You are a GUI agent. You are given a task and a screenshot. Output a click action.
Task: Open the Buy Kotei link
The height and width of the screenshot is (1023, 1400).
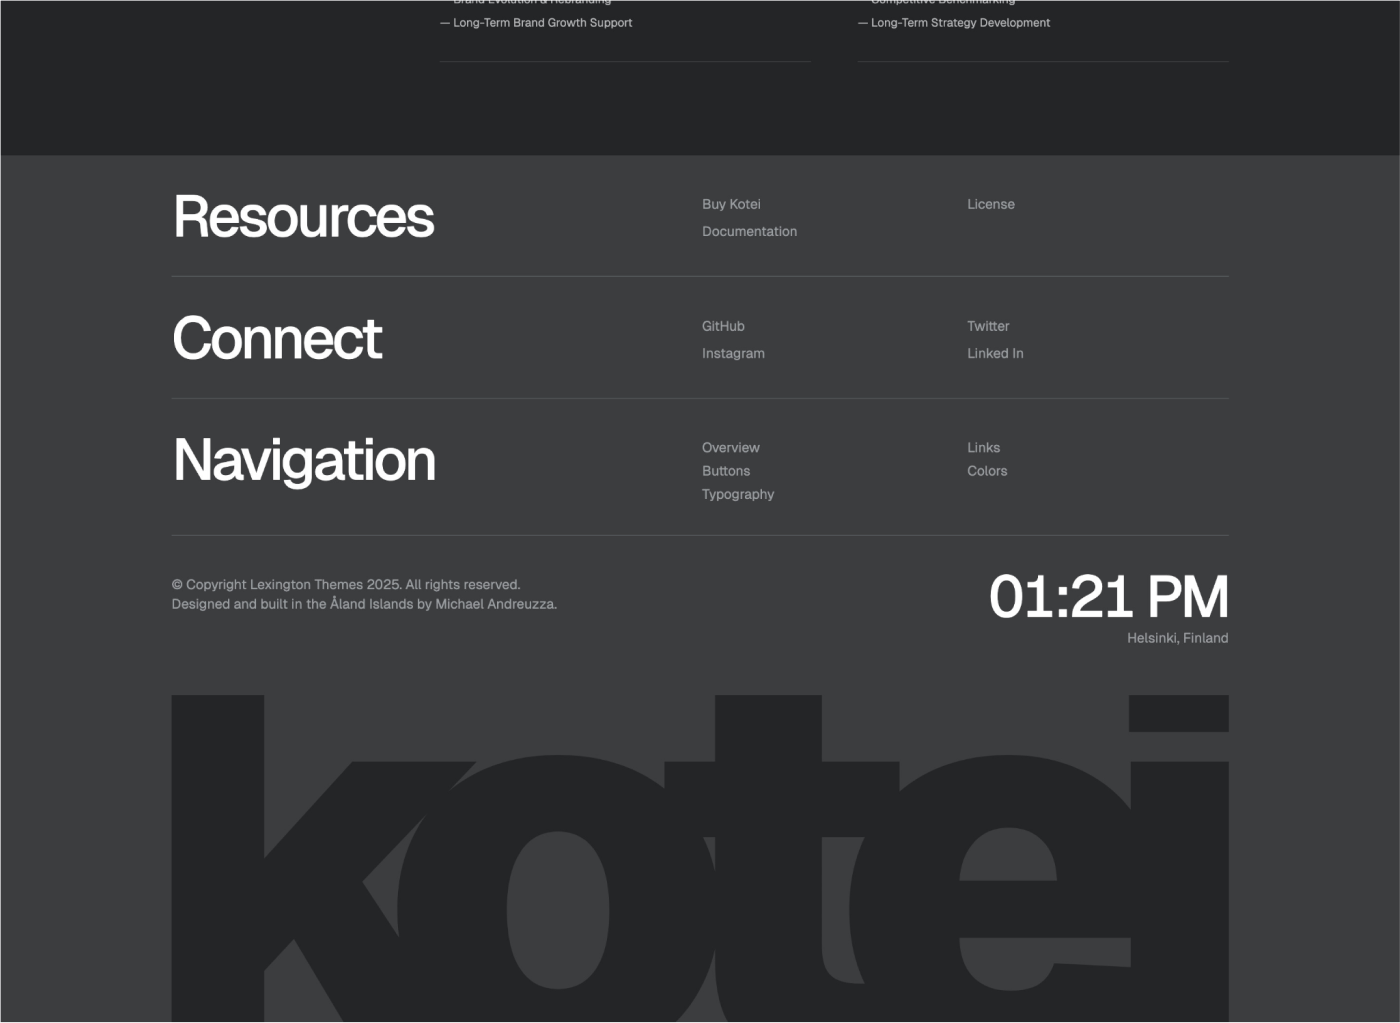pyautogui.click(x=731, y=204)
